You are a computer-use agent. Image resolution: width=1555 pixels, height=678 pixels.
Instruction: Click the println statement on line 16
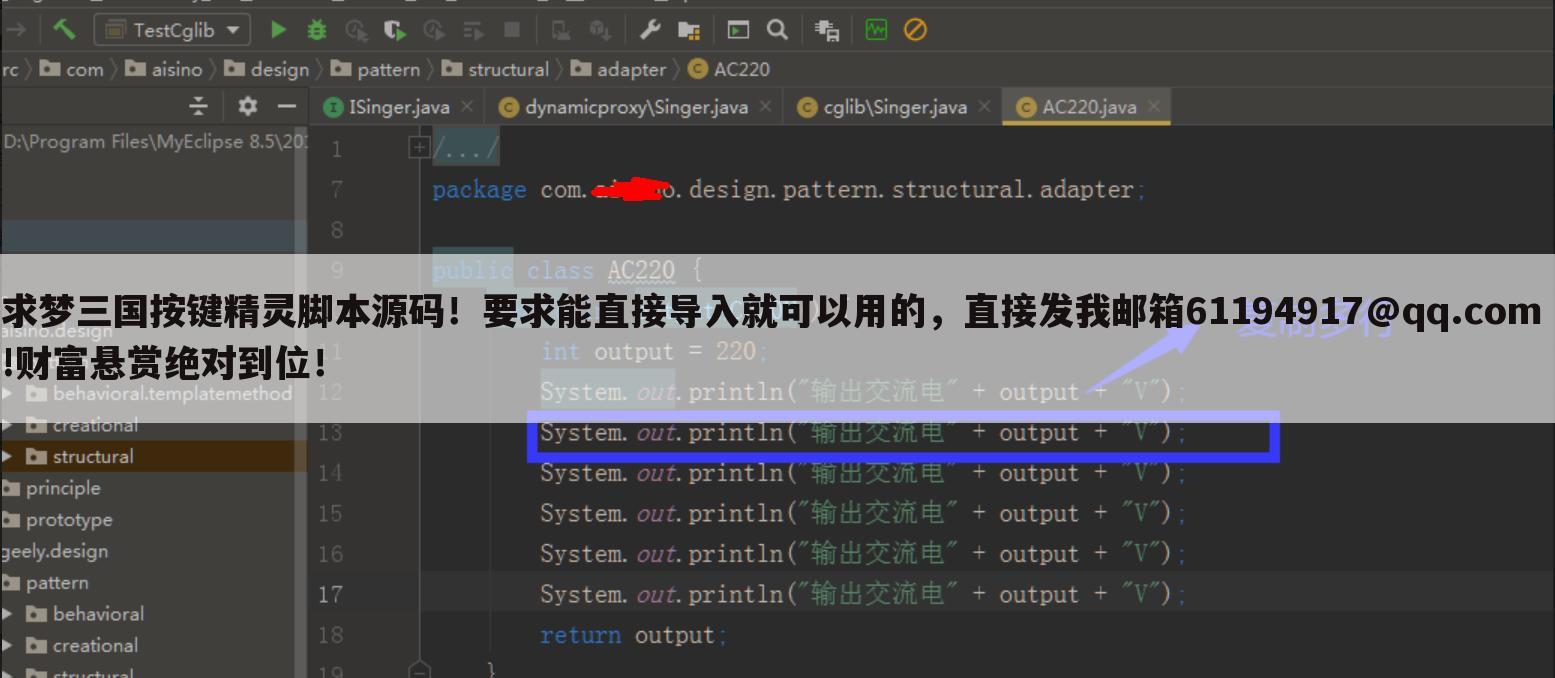coord(863,553)
